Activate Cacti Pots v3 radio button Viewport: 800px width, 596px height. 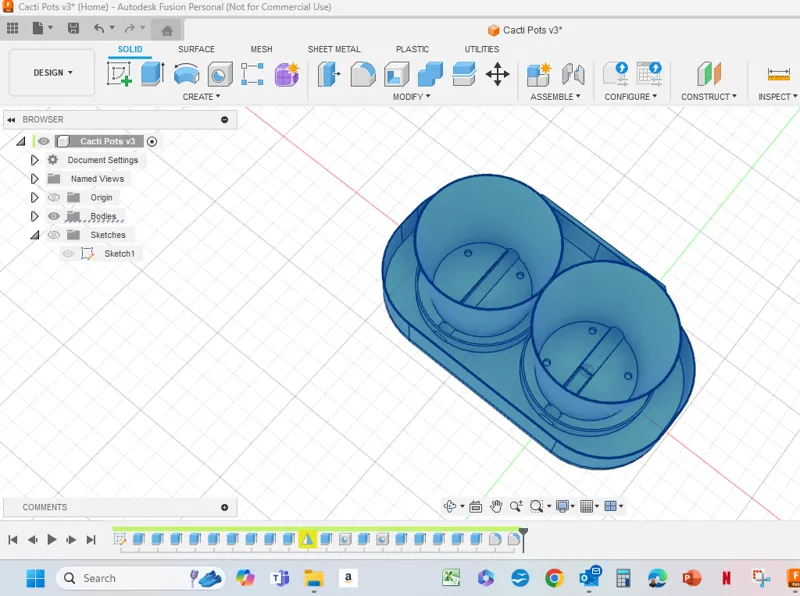[152, 141]
